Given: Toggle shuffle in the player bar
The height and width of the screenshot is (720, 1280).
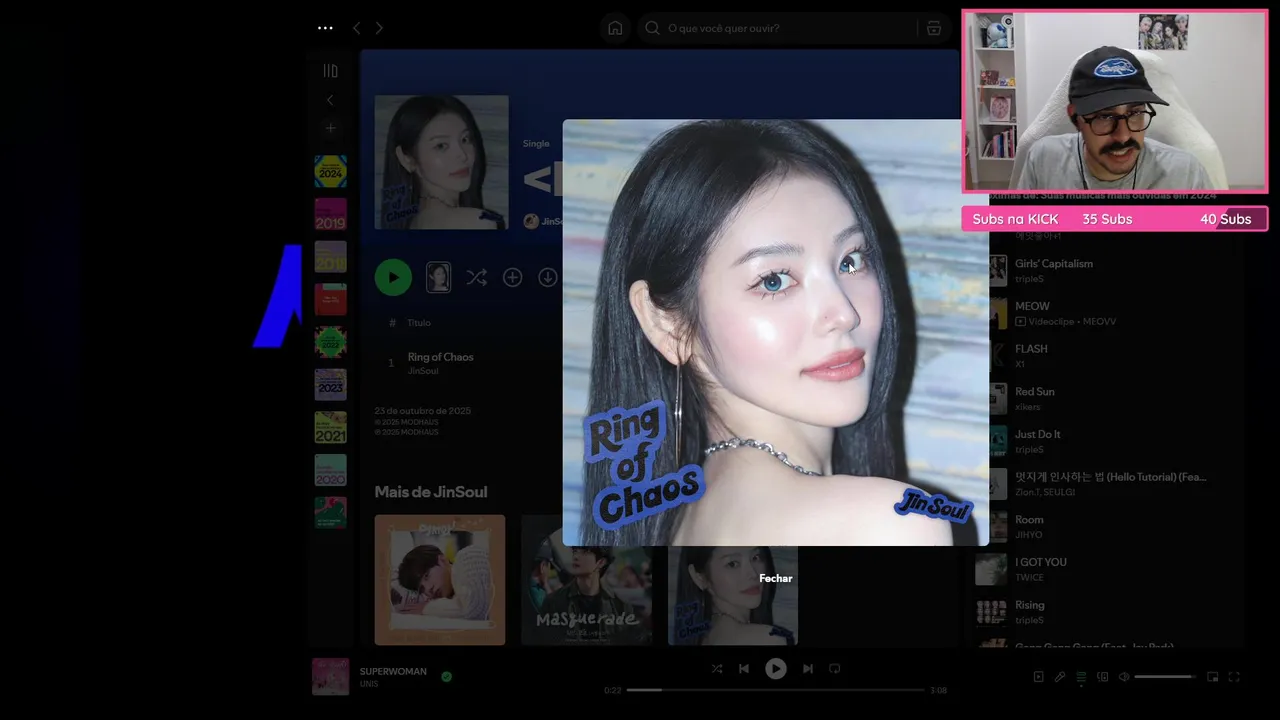Looking at the screenshot, I should [x=717, y=669].
